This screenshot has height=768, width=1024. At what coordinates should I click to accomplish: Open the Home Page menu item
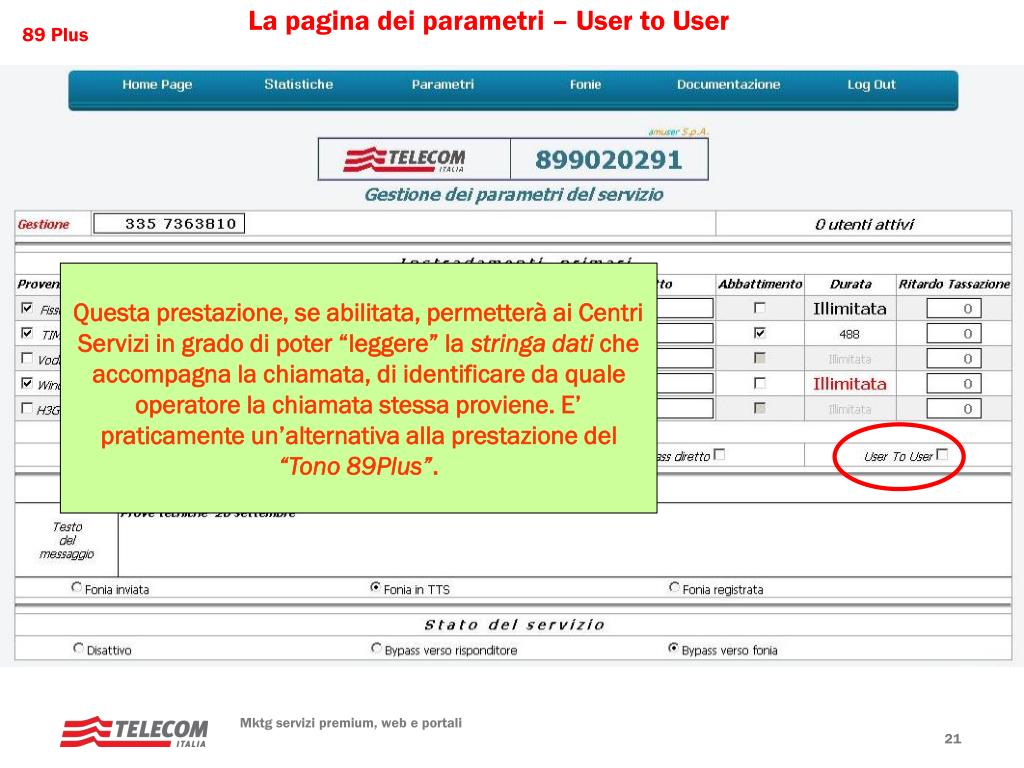pyautogui.click(x=157, y=84)
